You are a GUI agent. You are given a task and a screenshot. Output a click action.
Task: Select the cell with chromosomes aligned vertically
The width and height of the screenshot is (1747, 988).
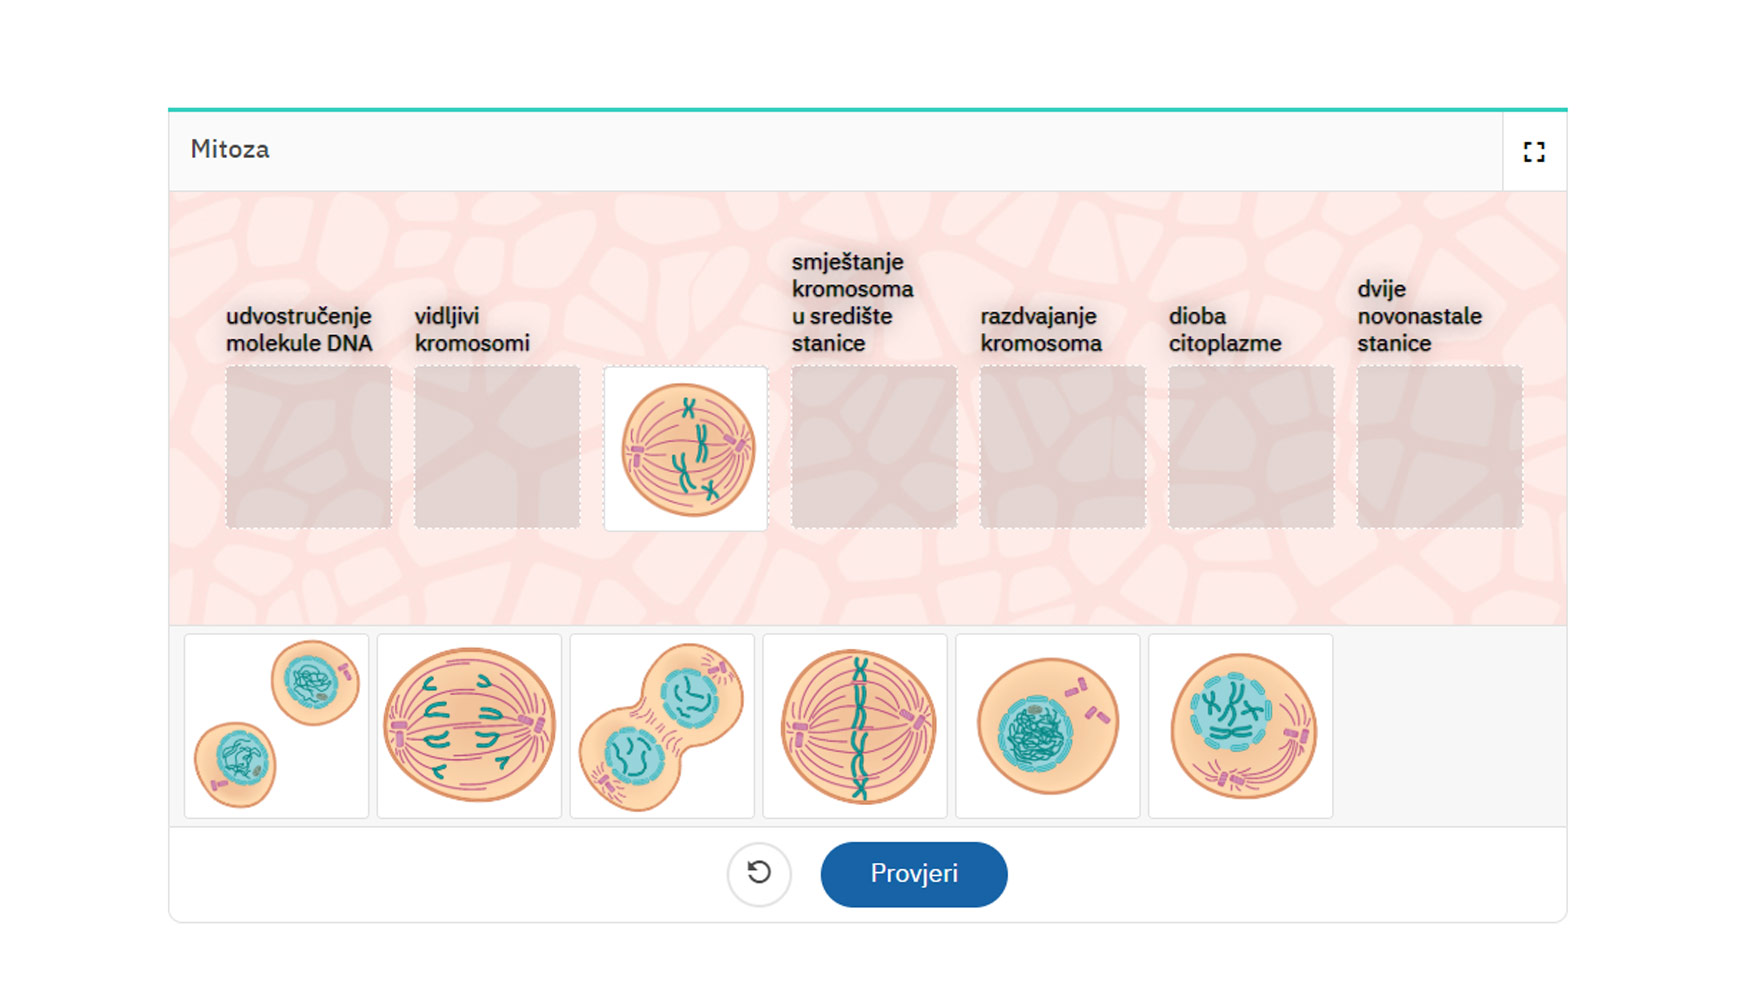coord(855,726)
